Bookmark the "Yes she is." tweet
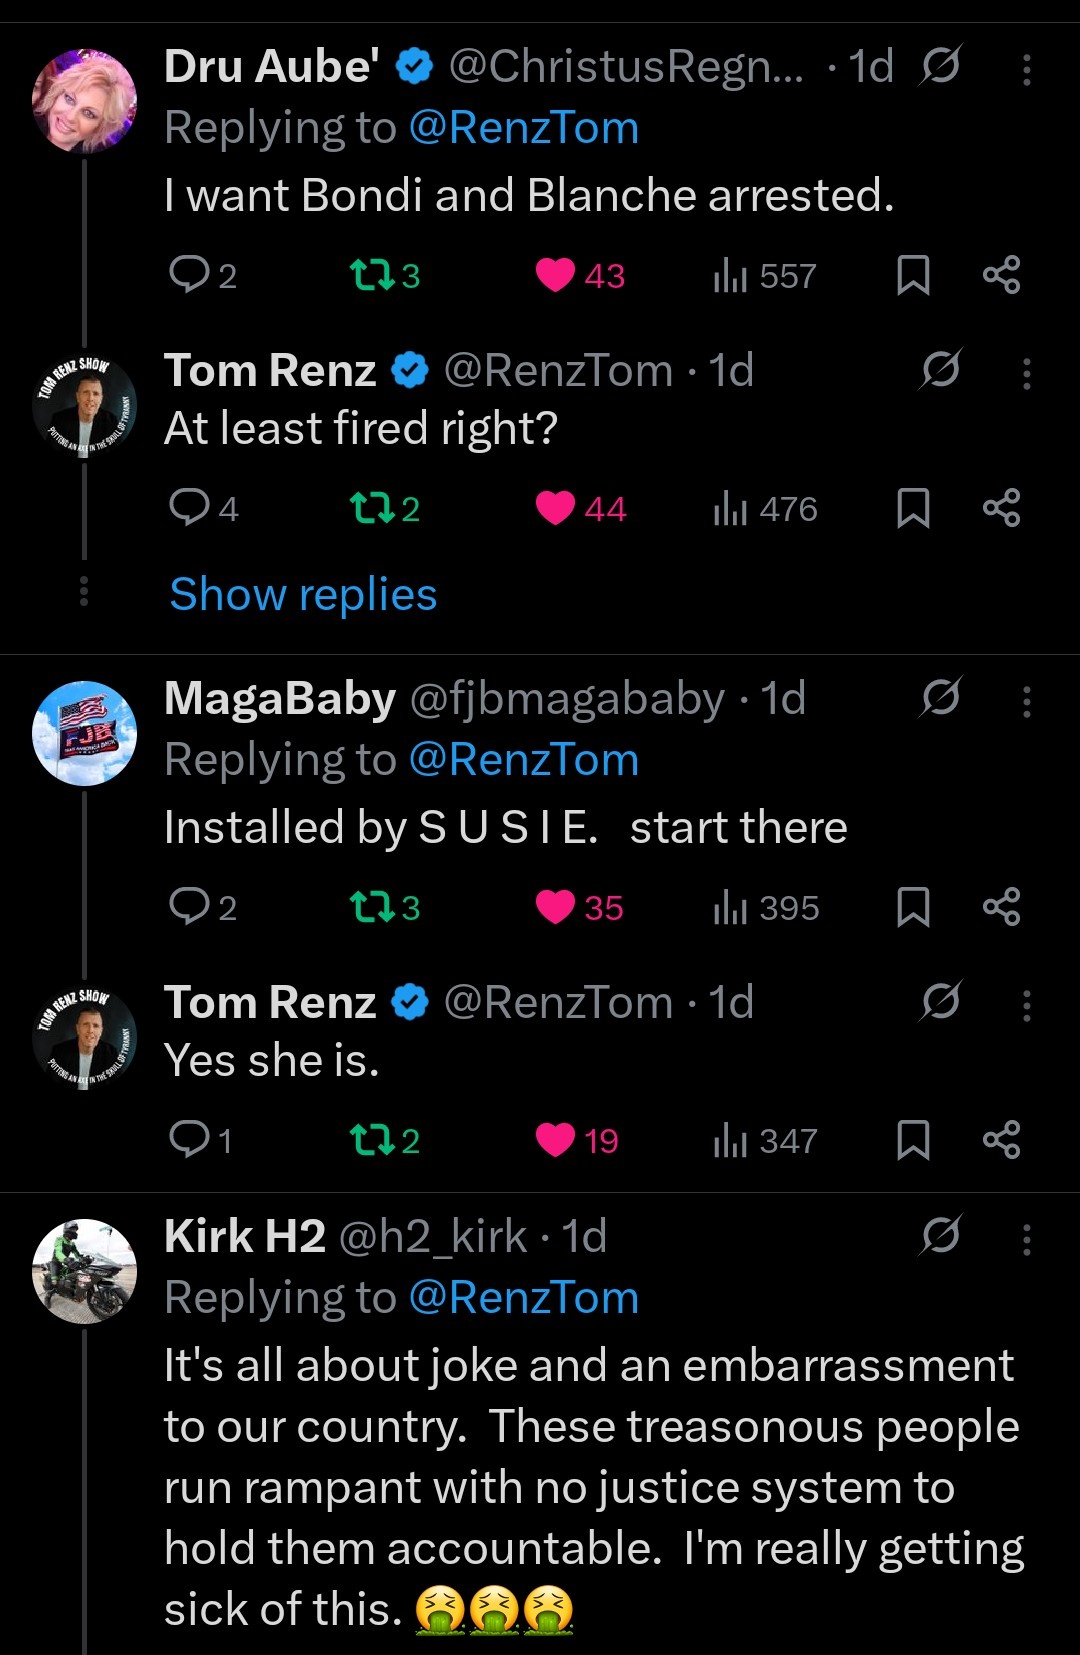Image resolution: width=1080 pixels, height=1655 pixels. (x=913, y=1139)
